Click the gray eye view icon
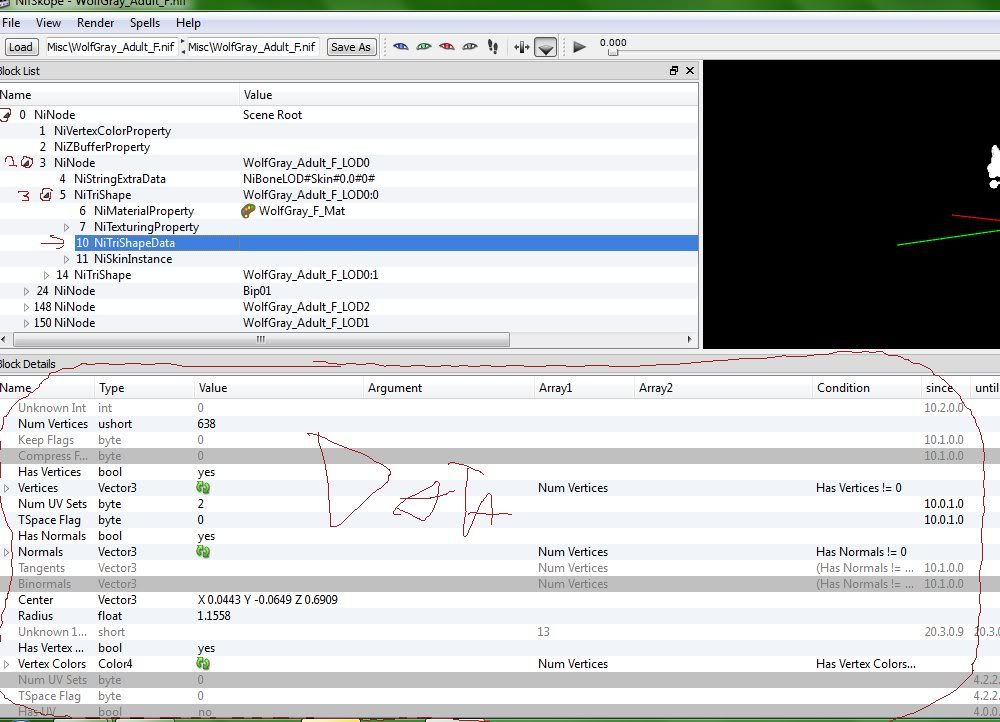 click(470, 47)
